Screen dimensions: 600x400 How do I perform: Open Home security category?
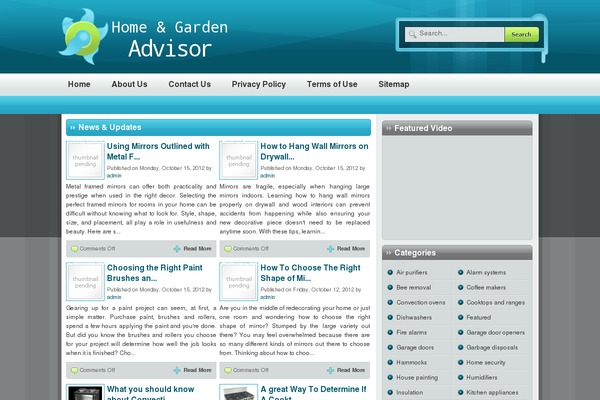point(486,362)
